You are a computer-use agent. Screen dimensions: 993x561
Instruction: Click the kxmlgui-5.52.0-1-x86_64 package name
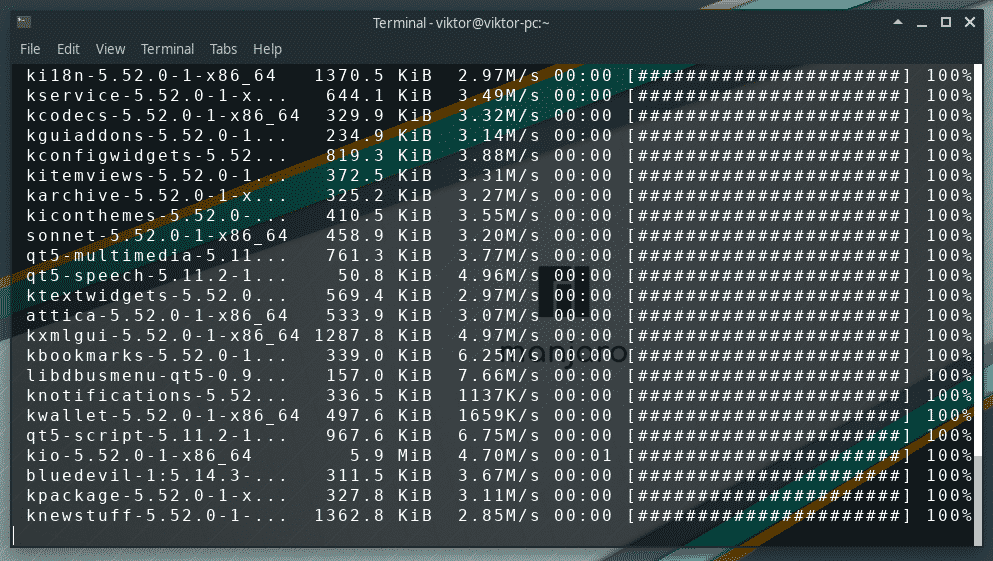(163, 336)
